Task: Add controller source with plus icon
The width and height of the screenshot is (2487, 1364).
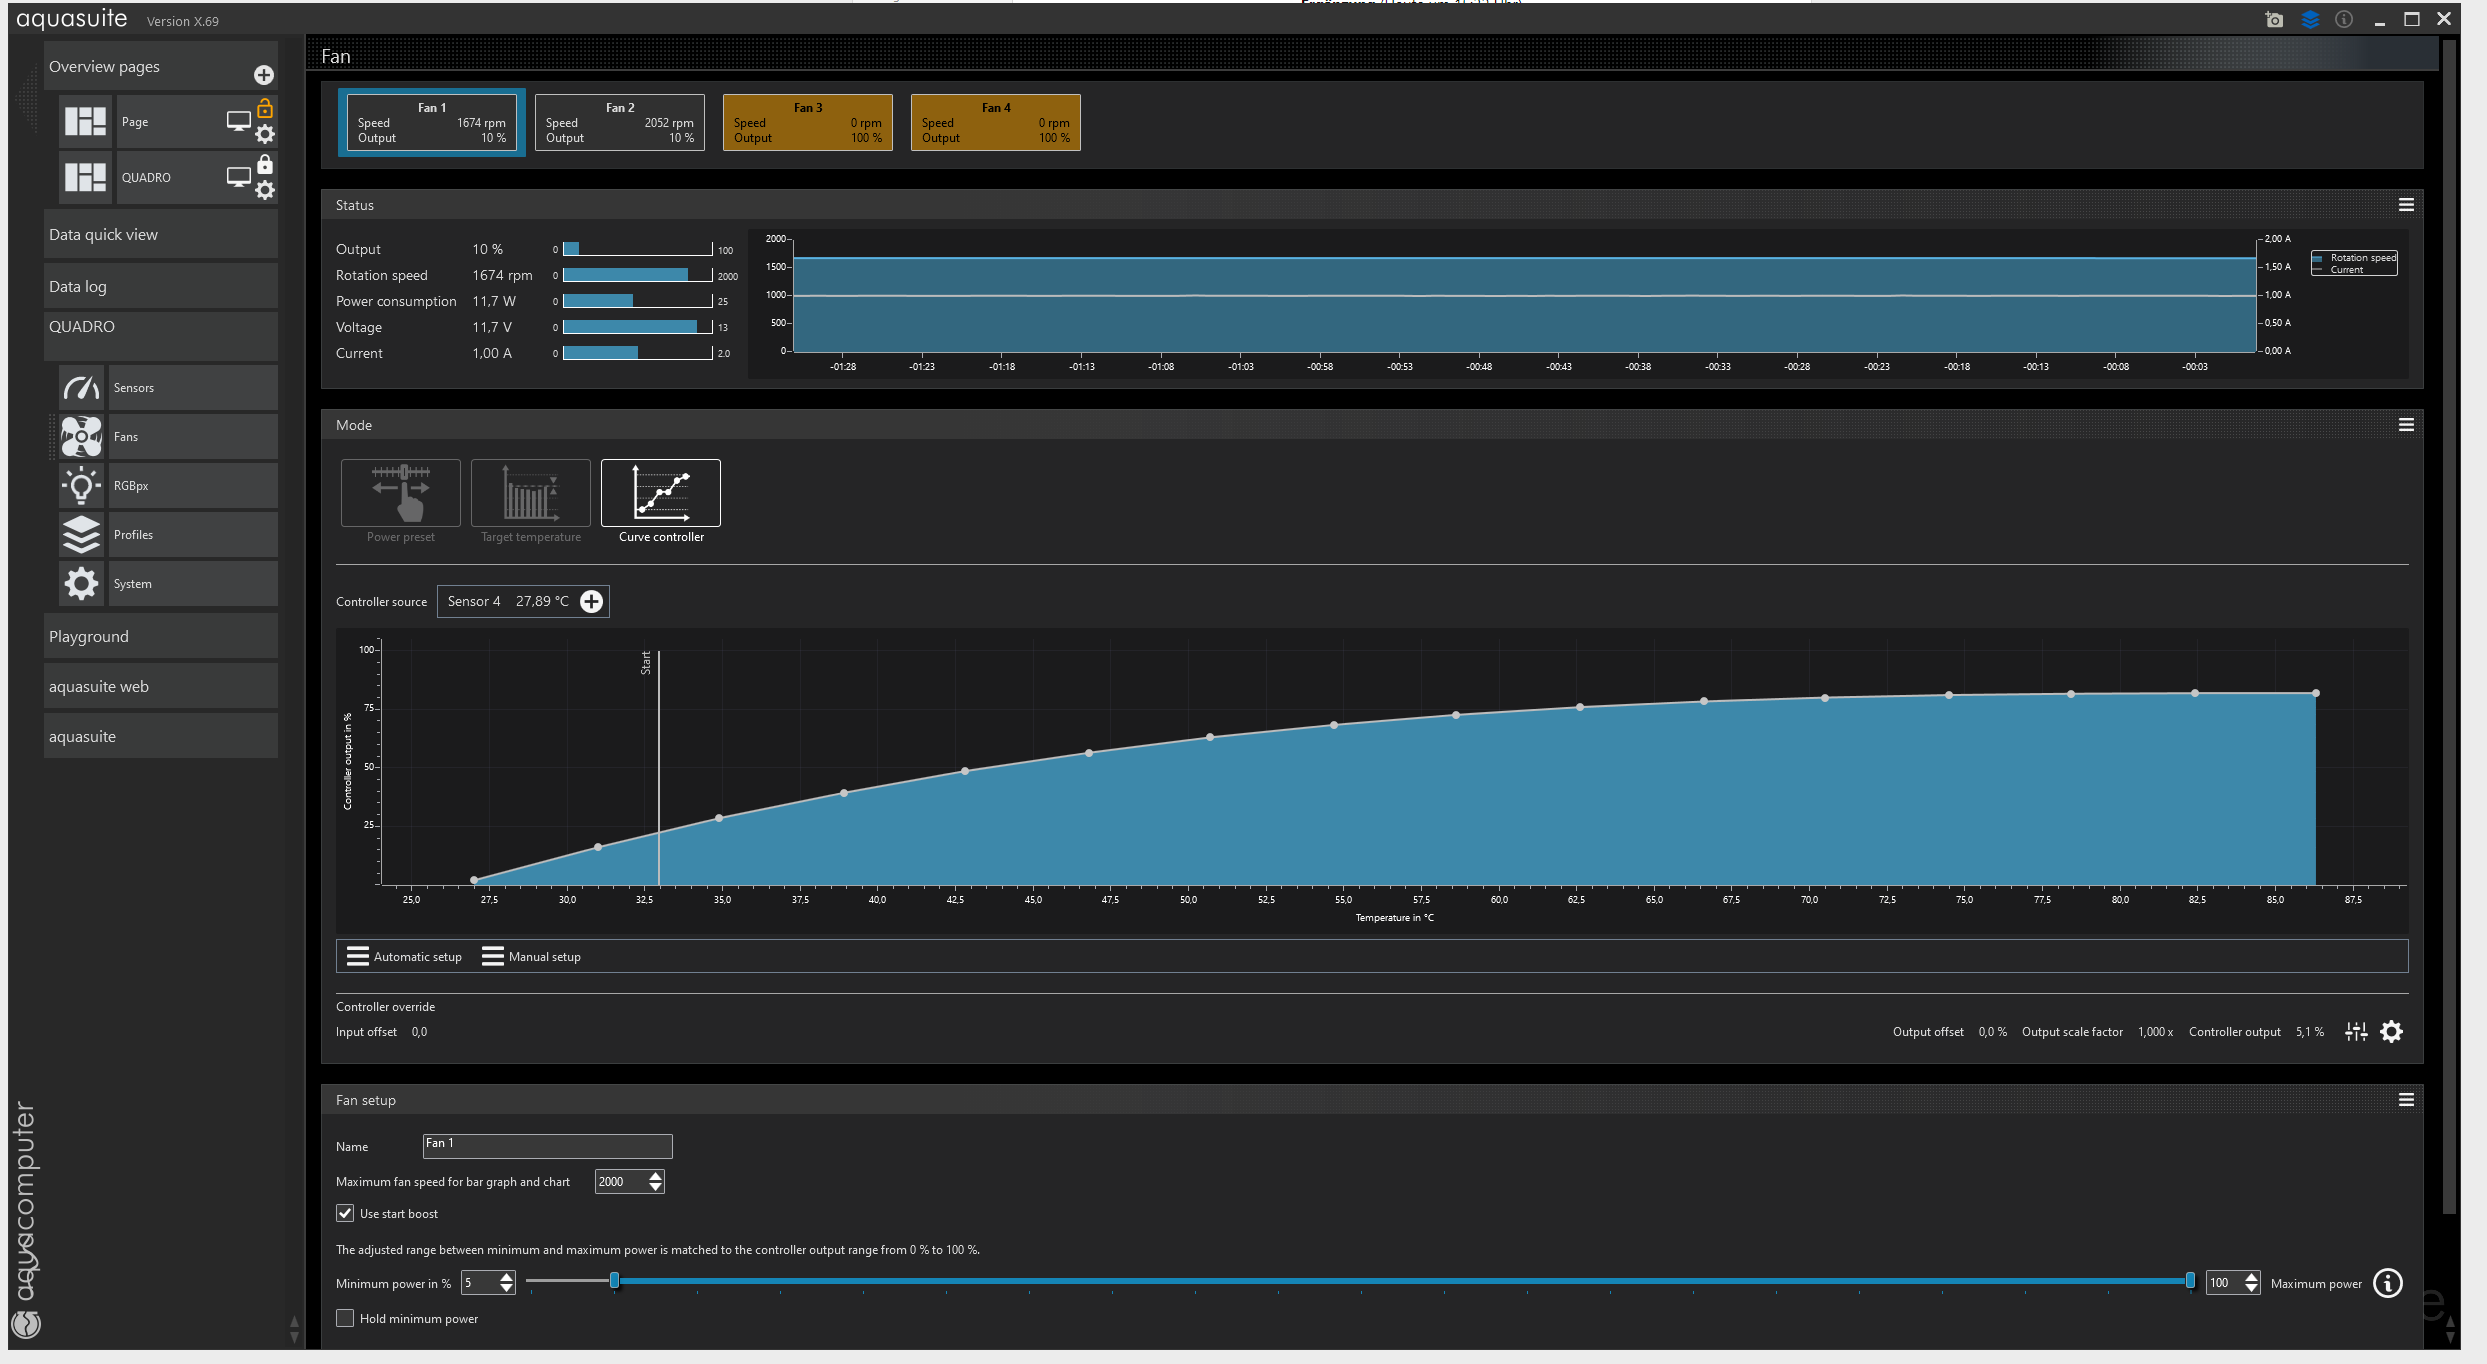Action: [x=592, y=601]
